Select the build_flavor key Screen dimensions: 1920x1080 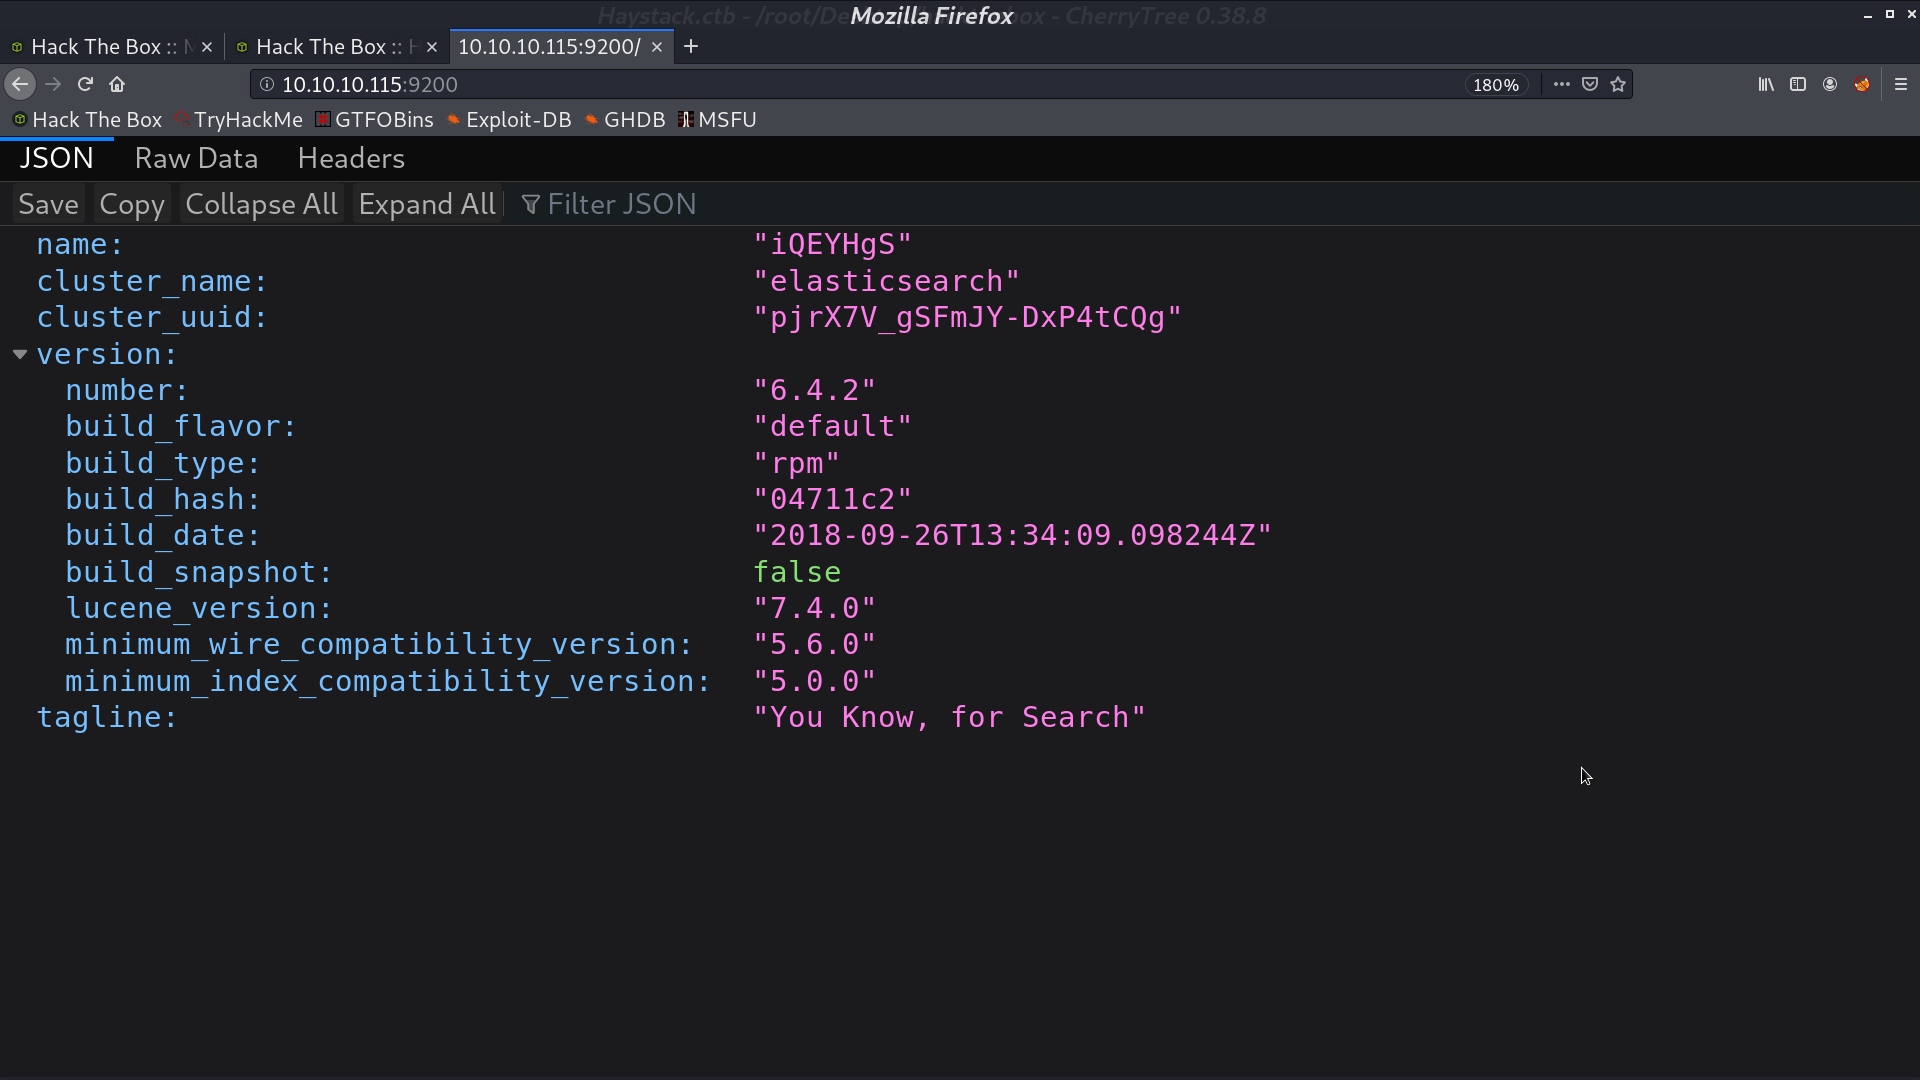pyautogui.click(x=181, y=427)
